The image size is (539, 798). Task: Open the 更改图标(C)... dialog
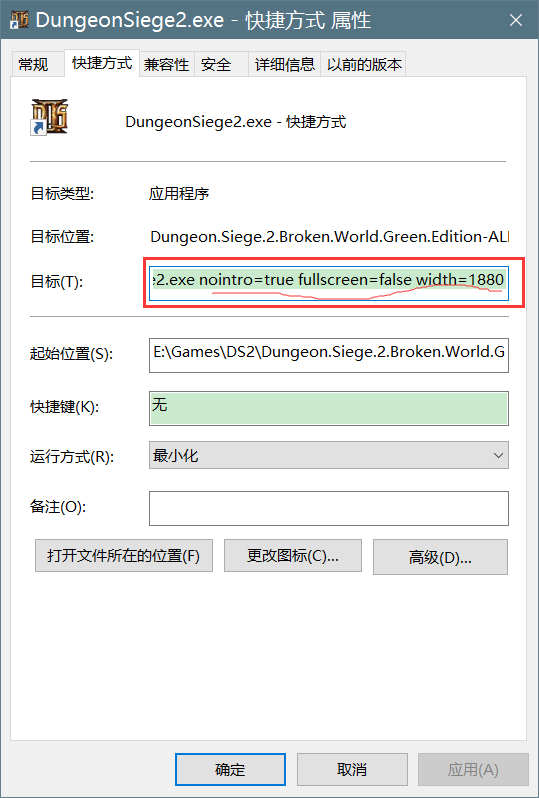293,556
